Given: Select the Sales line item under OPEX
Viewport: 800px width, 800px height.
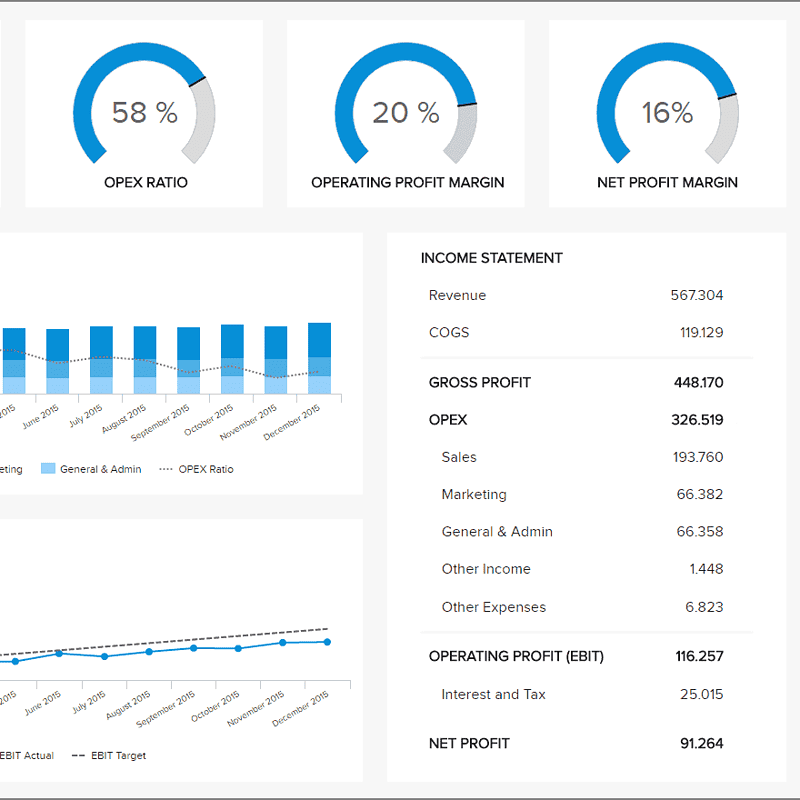Looking at the screenshot, I should click(x=458, y=457).
